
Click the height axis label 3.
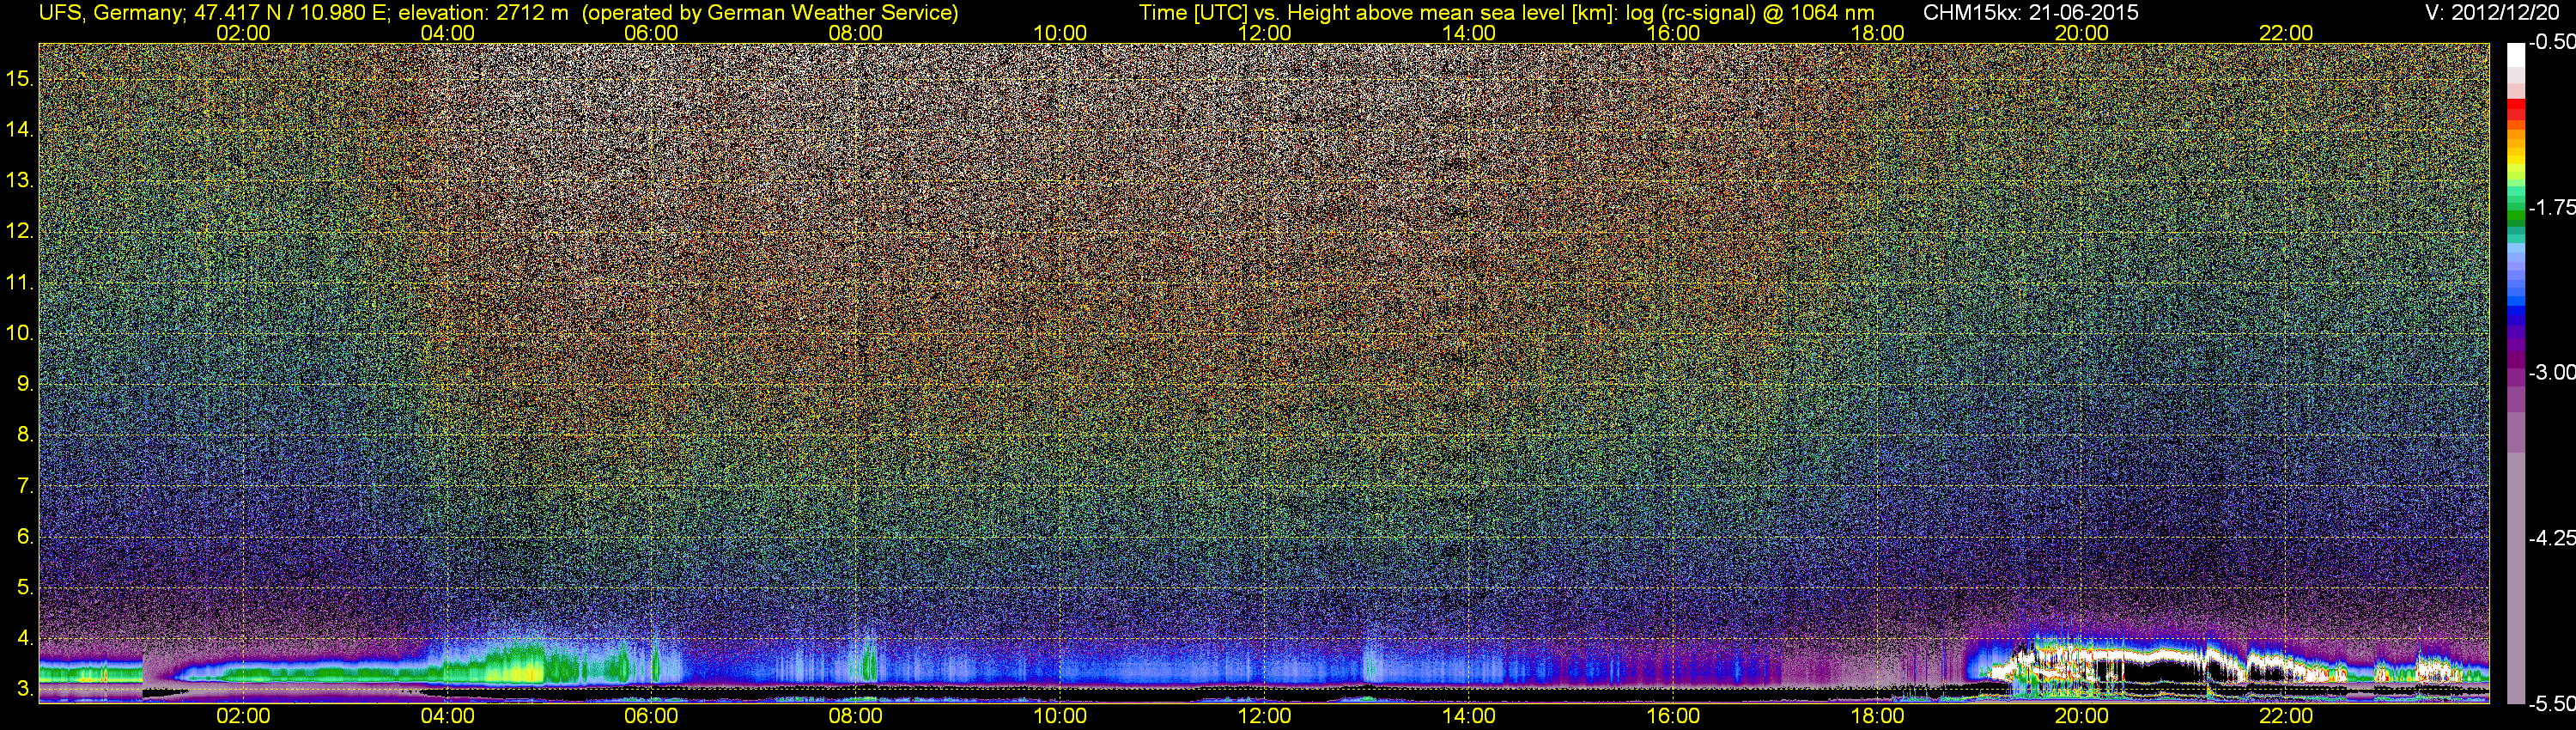[25, 689]
